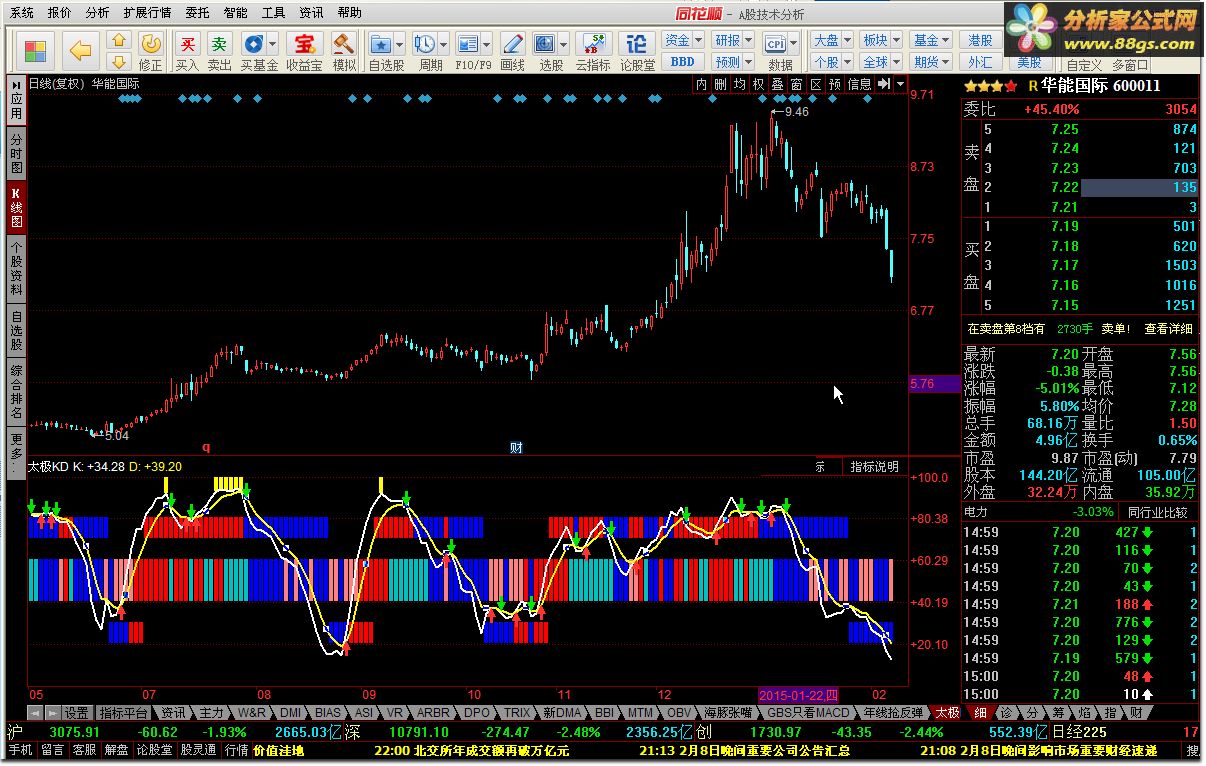The width and height of the screenshot is (1206, 766).
Task: Open the 买入 buy icon
Action: tap(187, 51)
